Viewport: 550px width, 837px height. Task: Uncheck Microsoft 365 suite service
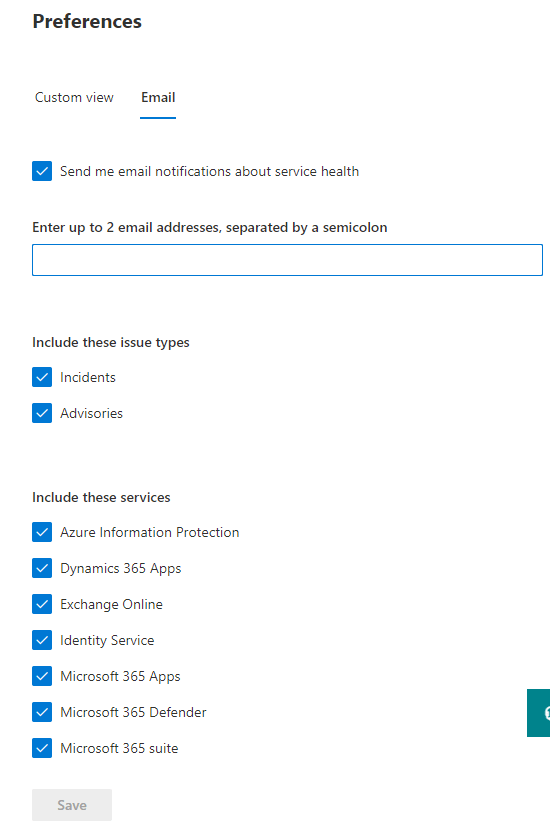pyautogui.click(x=42, y=748)
